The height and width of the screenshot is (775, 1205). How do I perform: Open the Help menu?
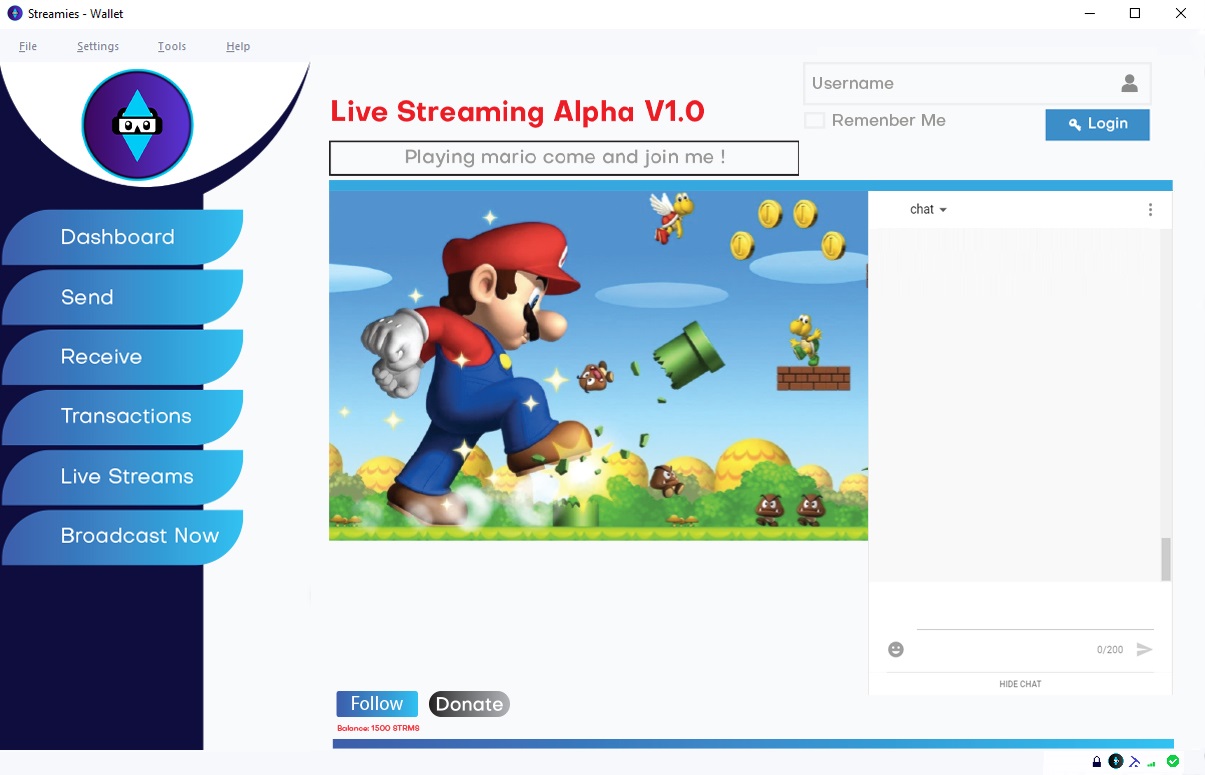[x=238, y=46]
